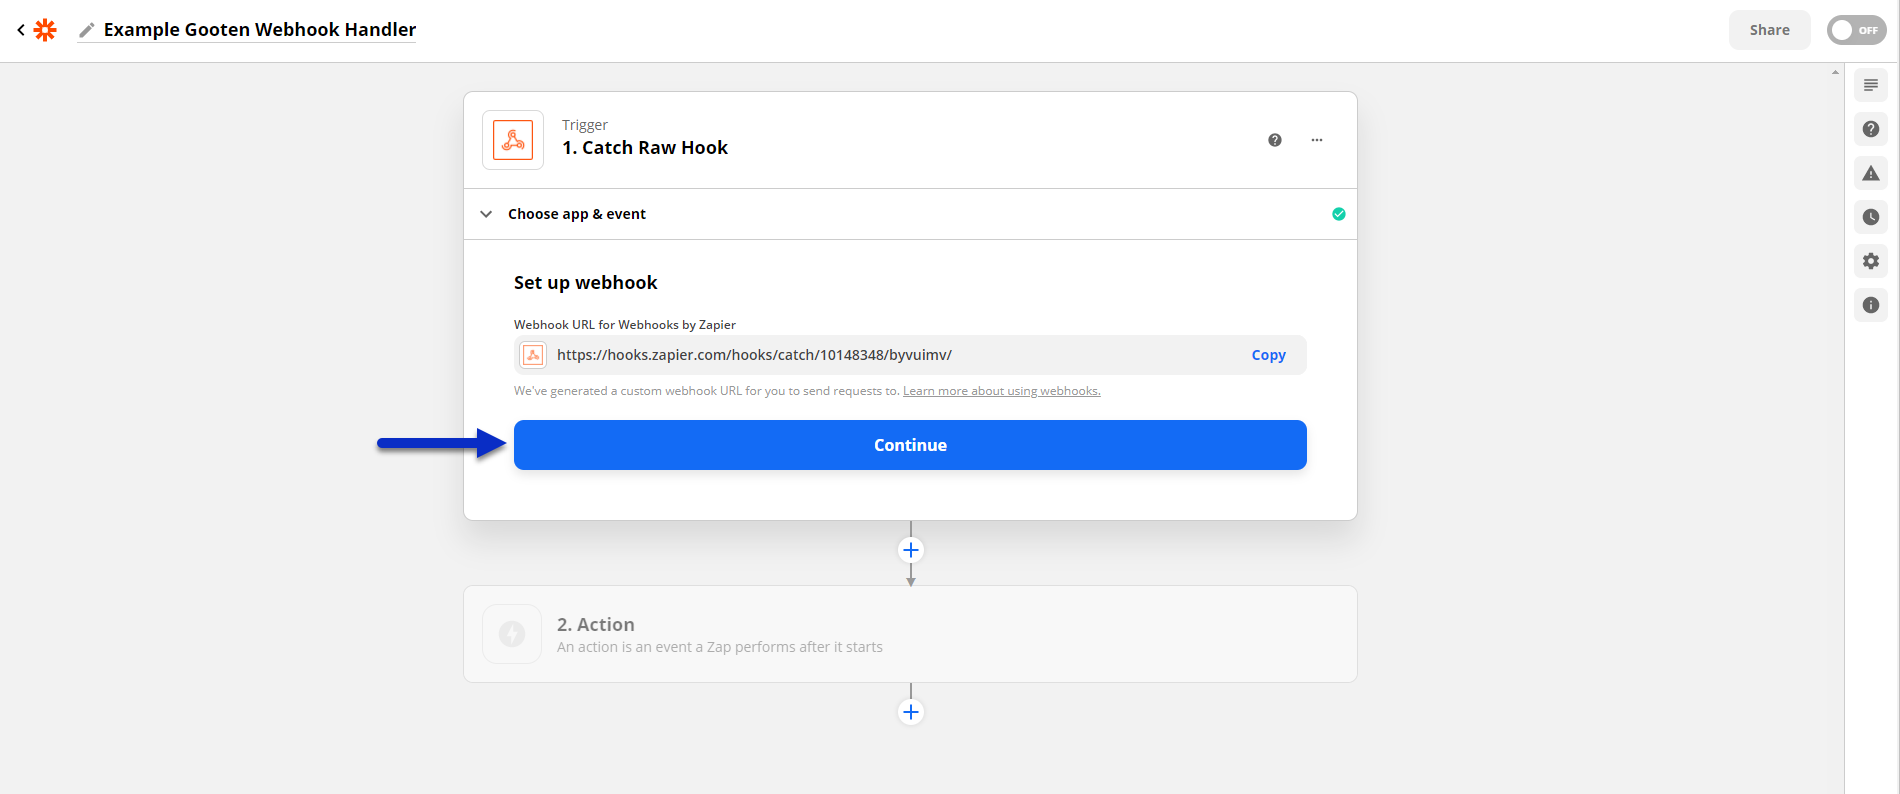
Task: Open trigger step three-dots menu
Action: [1317, 140]
